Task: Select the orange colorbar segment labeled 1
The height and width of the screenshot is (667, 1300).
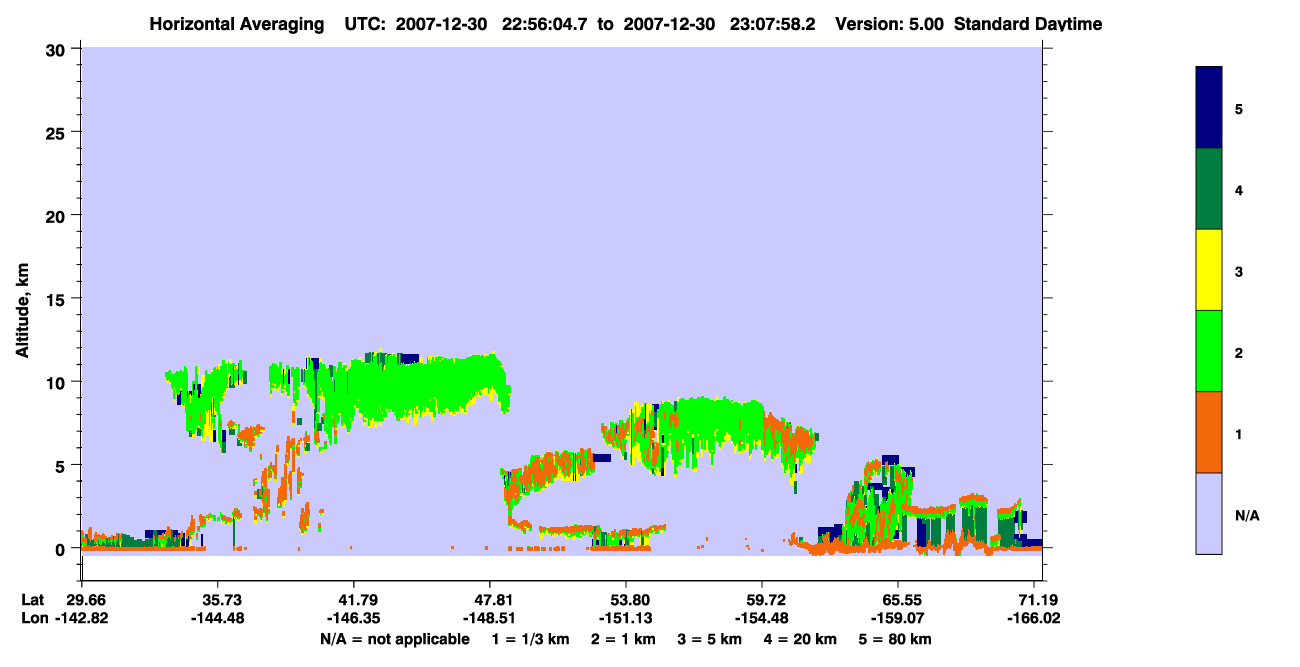Action: pos(1209,432)
